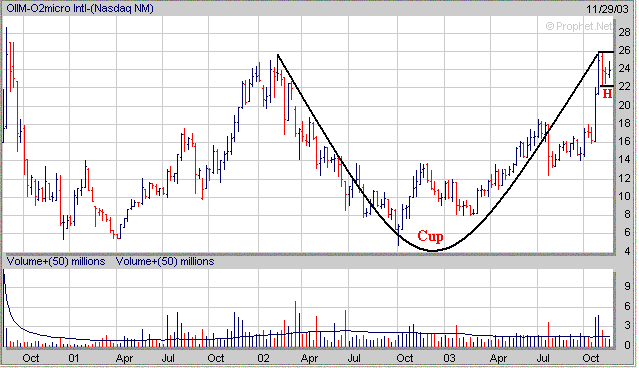The image size is (639, 368).
Task: Click the Jul label between 02 and 03
Action: [x=354, y=359]
